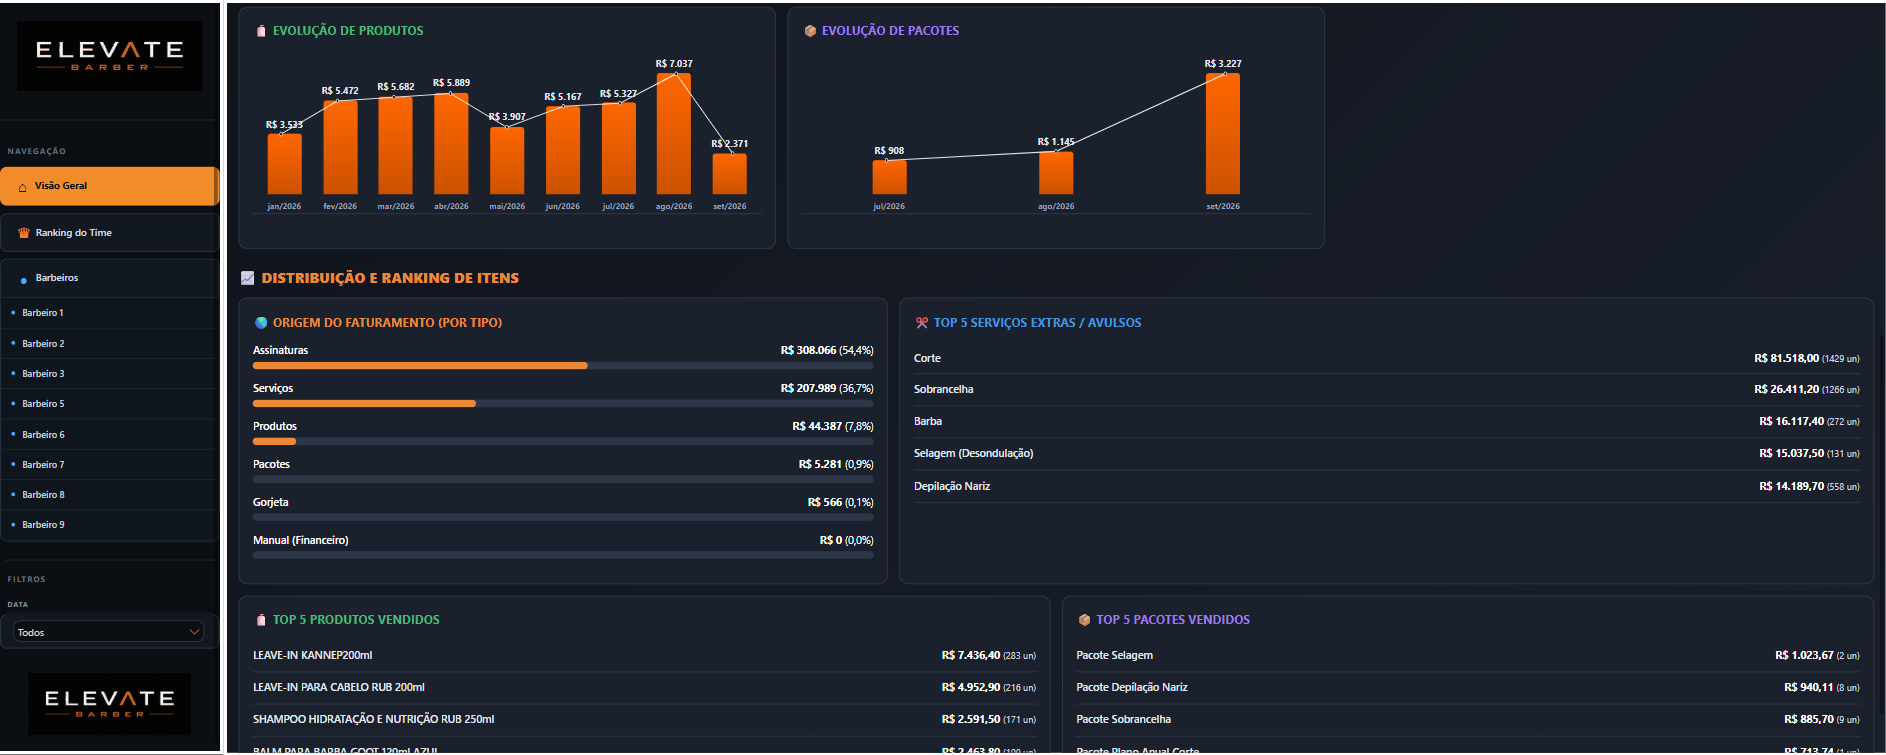The height and width of the screenshot is (755, 1886).
Task: Select the mai/2026 products bar
Action: point(507,161)
